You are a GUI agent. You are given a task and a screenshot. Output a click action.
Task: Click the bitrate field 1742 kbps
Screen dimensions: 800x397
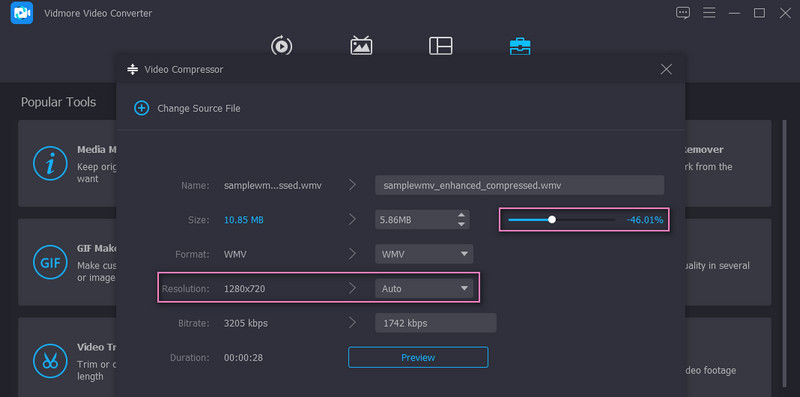(435, 323)
